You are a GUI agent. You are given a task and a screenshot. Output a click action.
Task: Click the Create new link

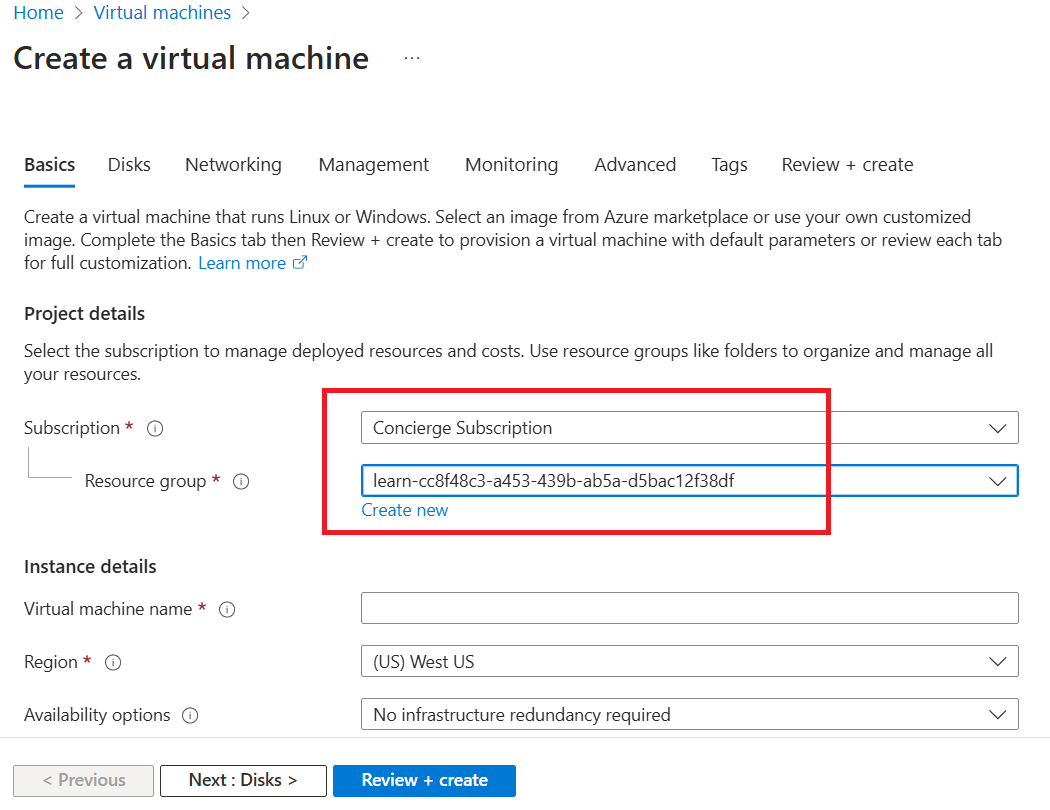(404, 510)
